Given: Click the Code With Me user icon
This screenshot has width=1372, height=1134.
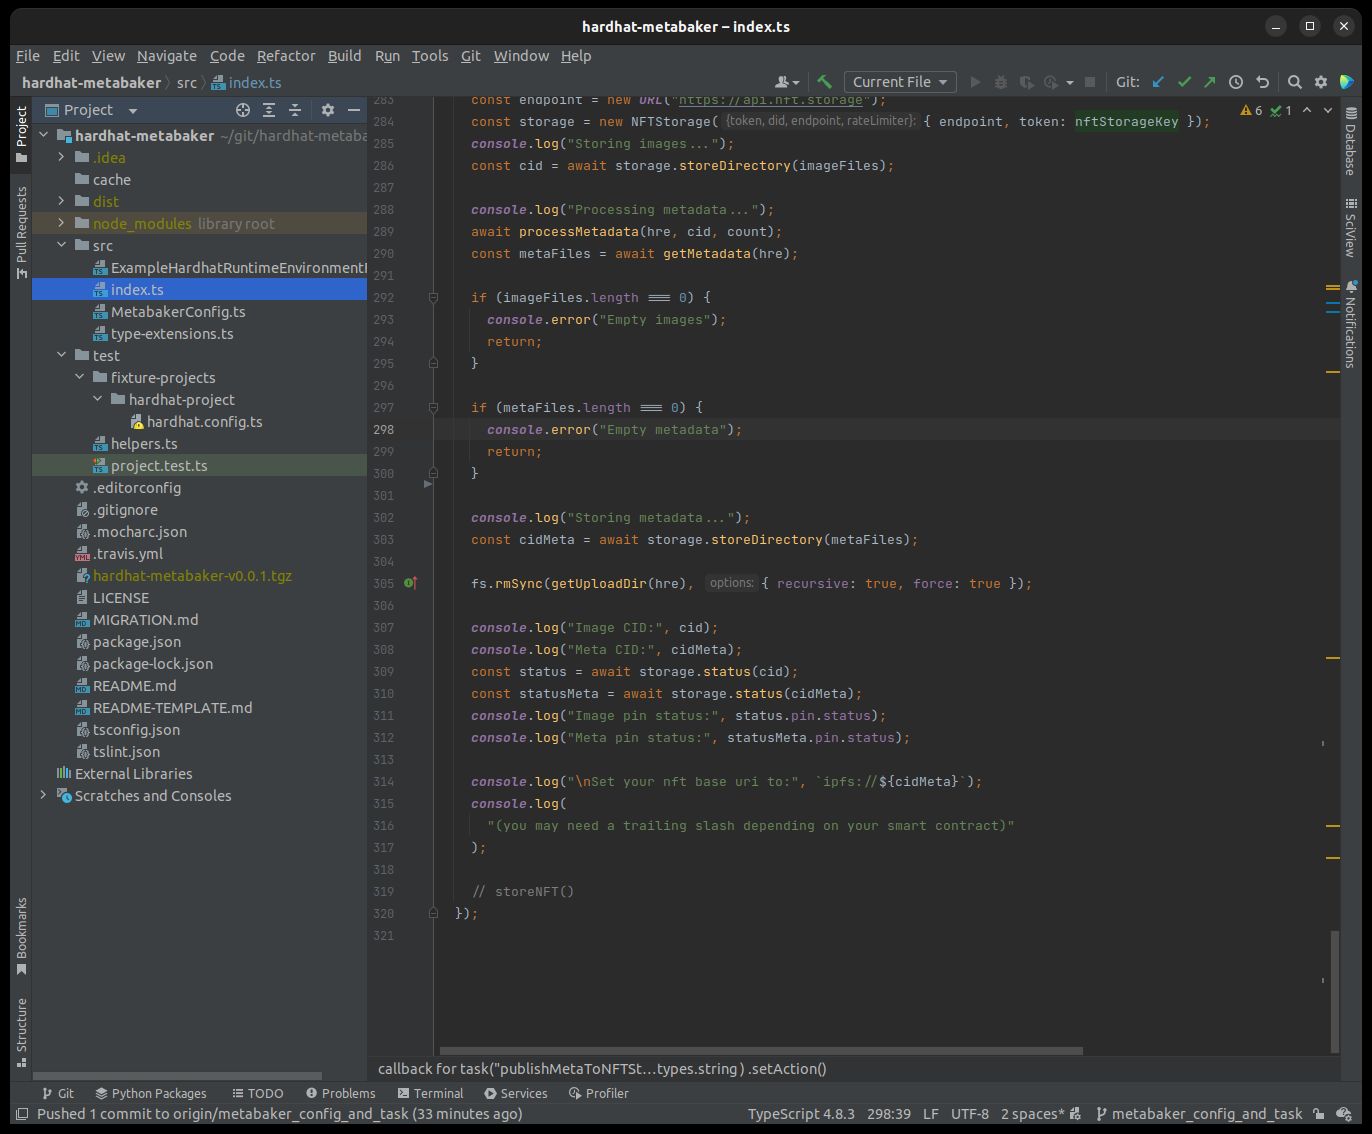Looking at the screenshot, I should pyautogui.click(x=787, y=82).
